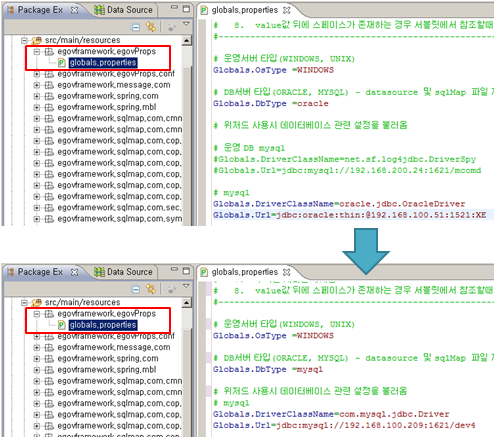The image size is (494, 437).
Task: Switch to lower Data Source tab
Action: (x=123, y=272)
